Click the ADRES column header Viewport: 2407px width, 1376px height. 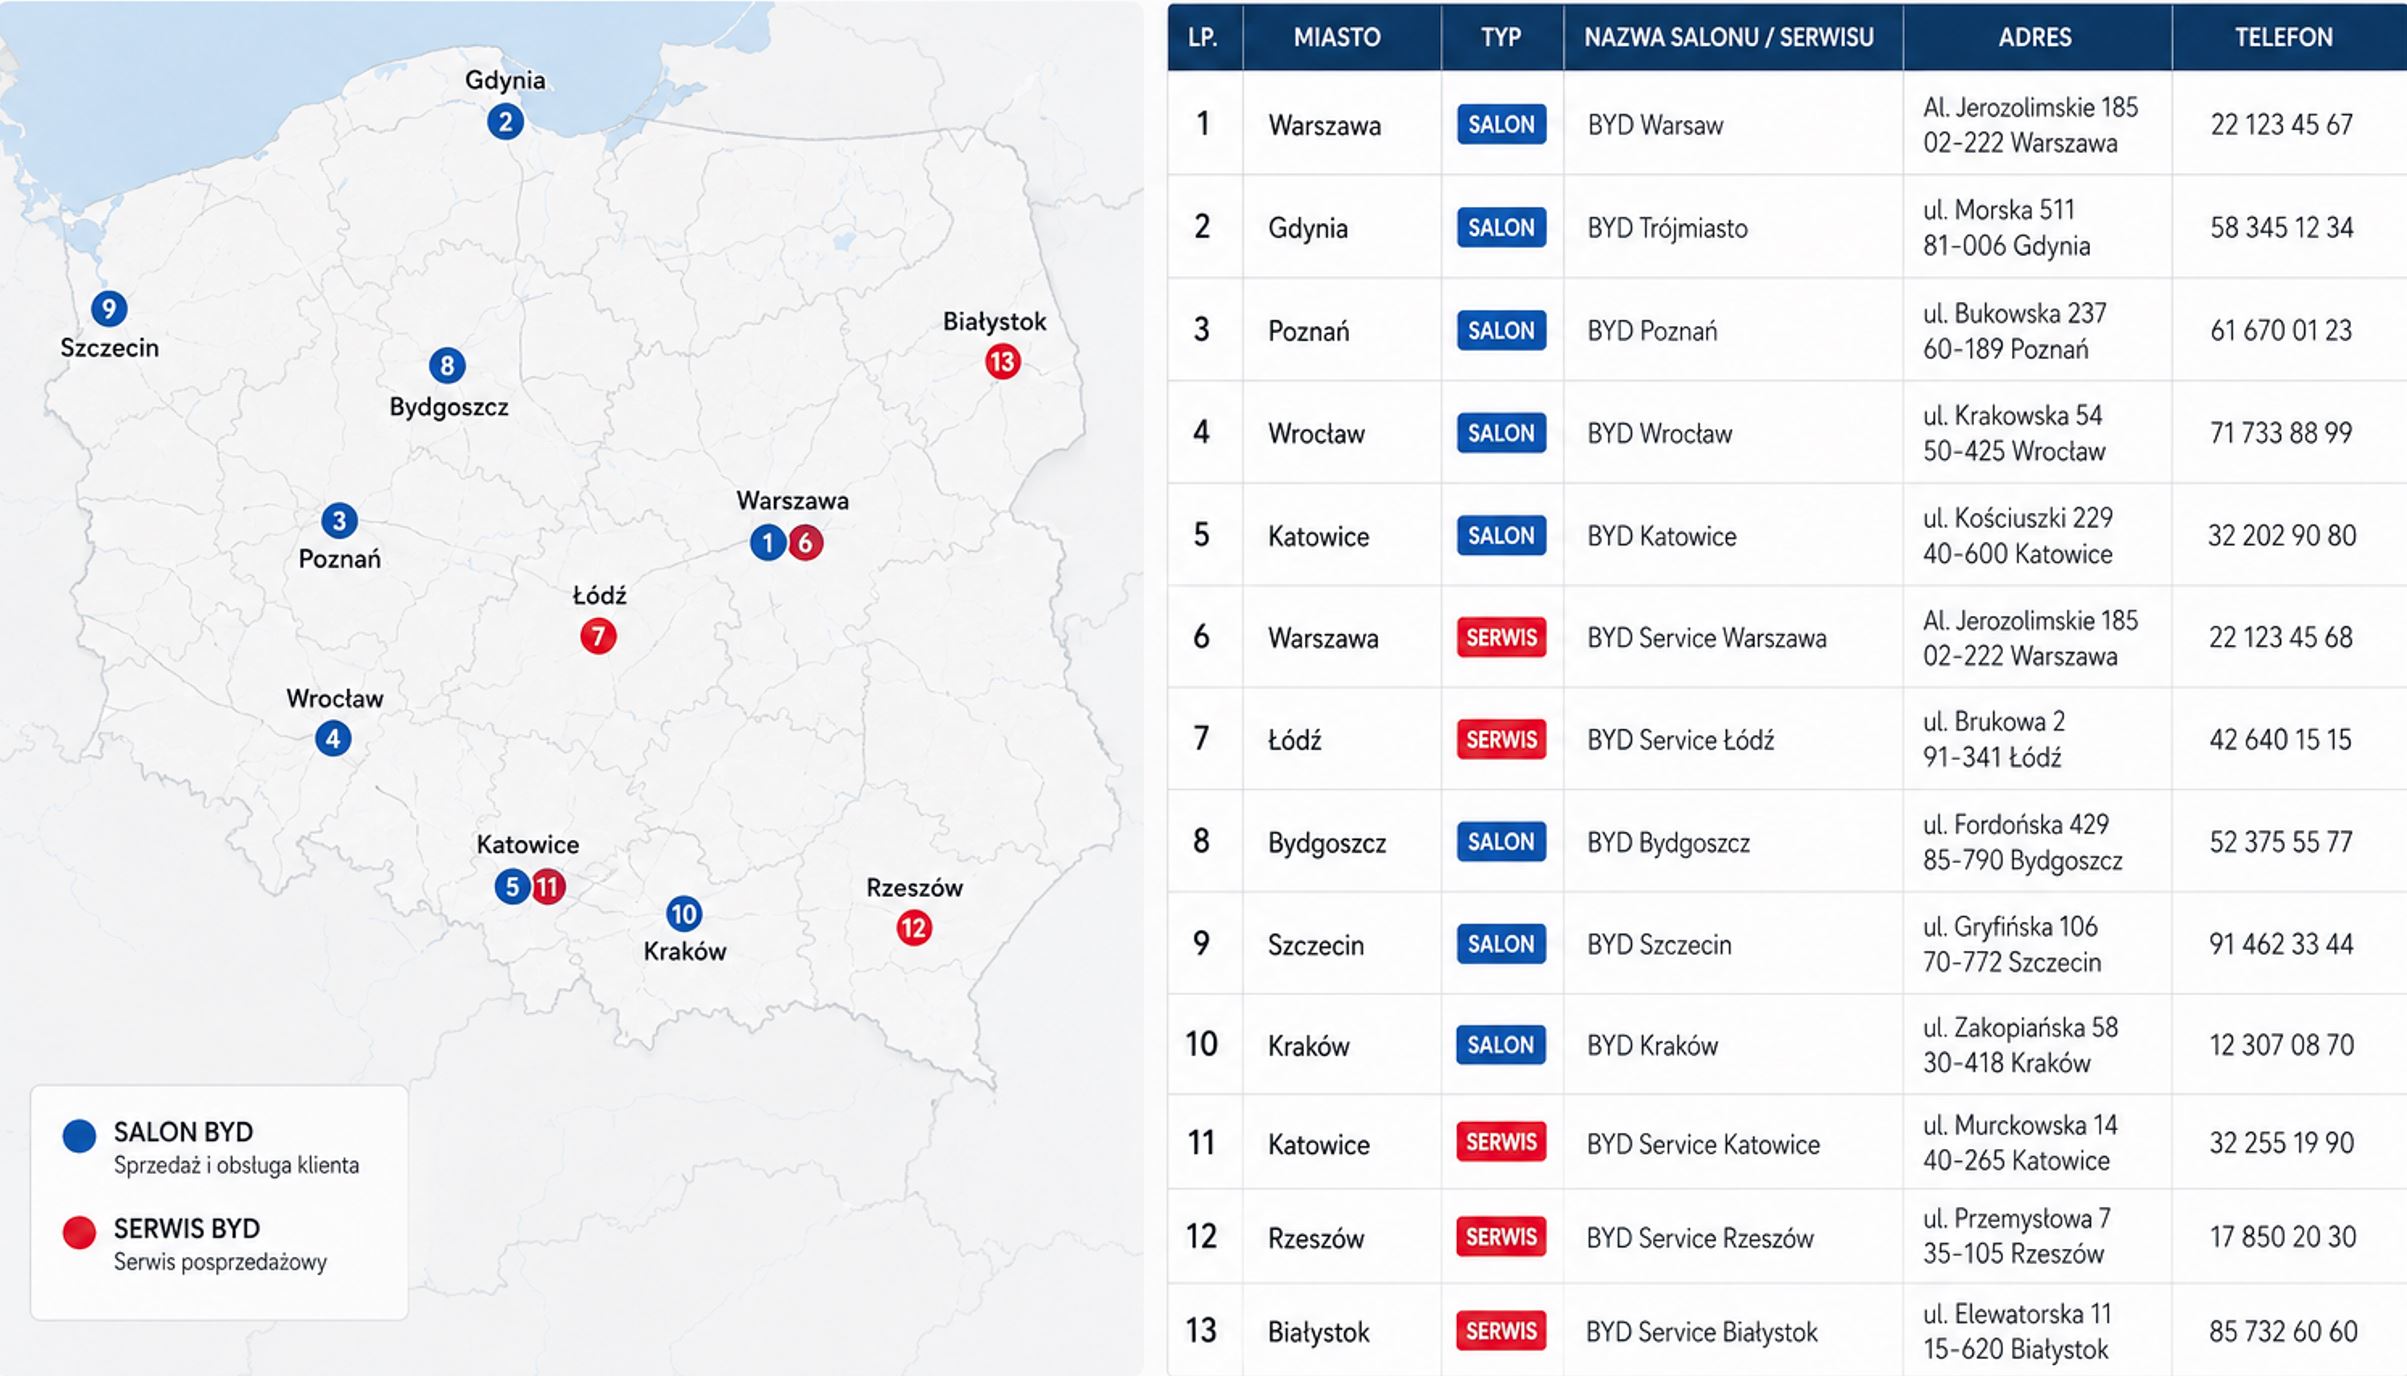point(2035,38)
